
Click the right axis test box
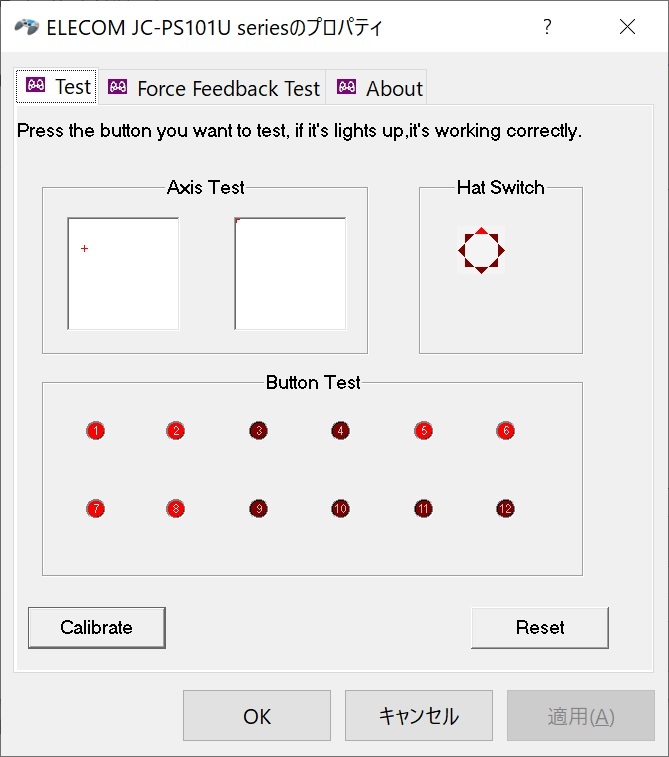tap(290, 274)
